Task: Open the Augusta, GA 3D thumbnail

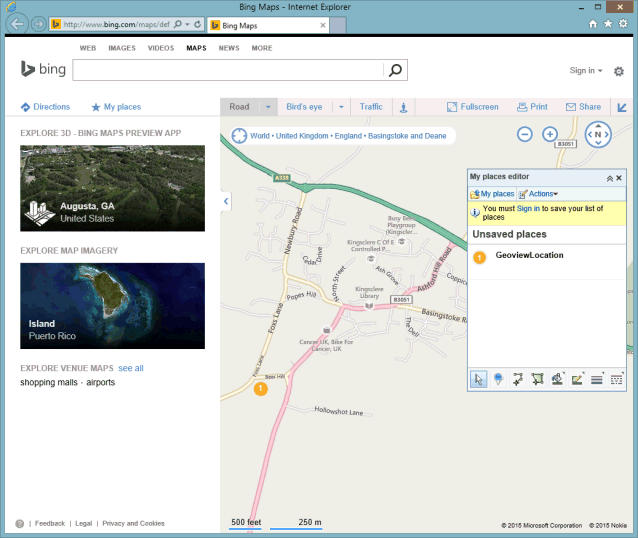Action: (113, 188)
